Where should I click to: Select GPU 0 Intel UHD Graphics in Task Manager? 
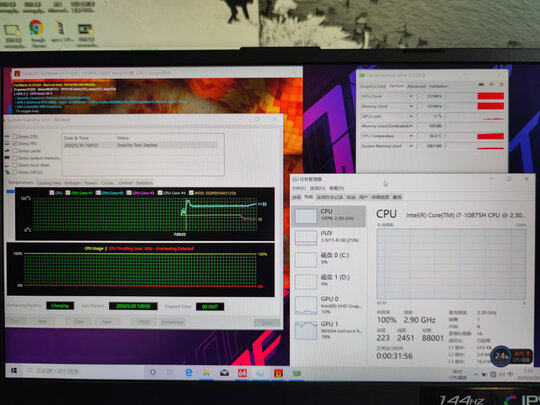[x=328, y=305]
